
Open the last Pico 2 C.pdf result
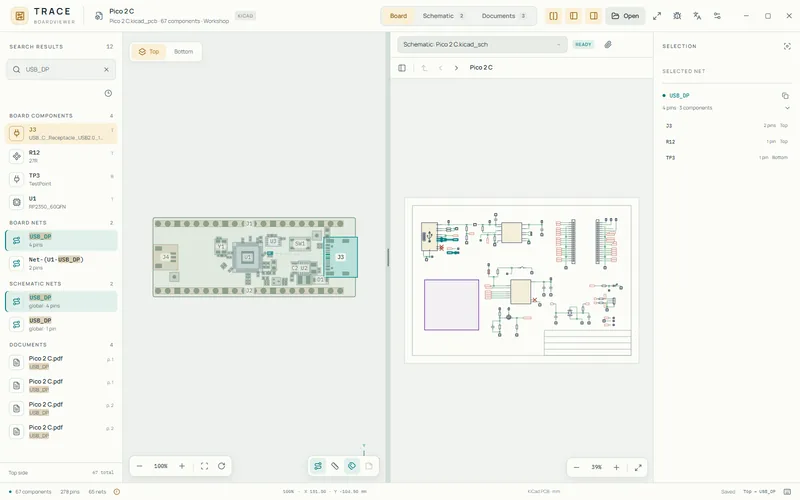61,431
